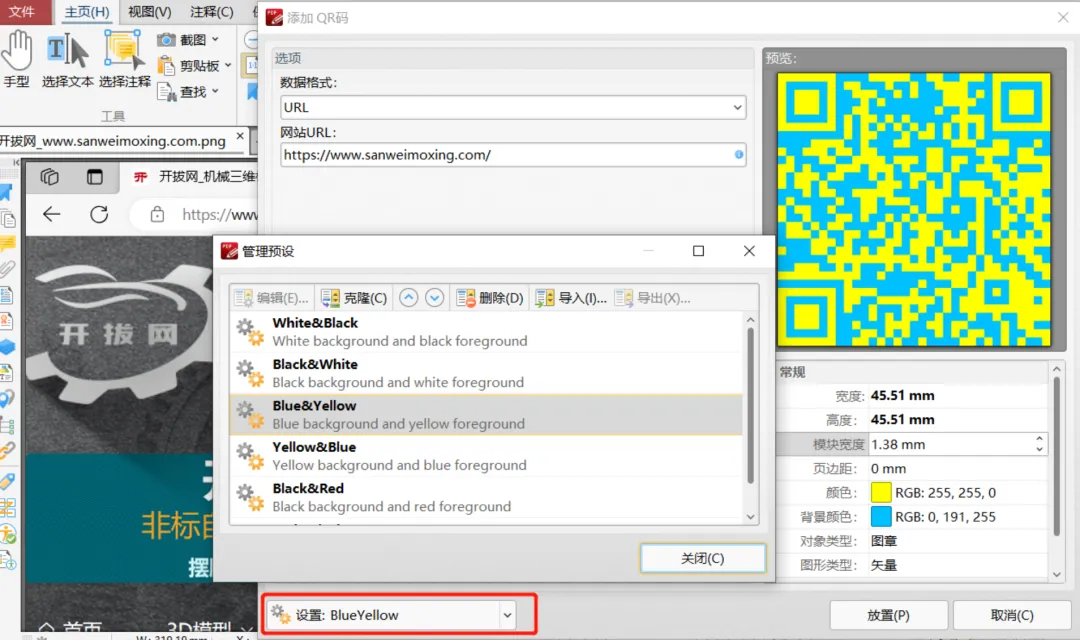Viewport: 1080px width, 640px height.
Task: Expand the data format URL dropdown
Action: click(x=737, y=107)
